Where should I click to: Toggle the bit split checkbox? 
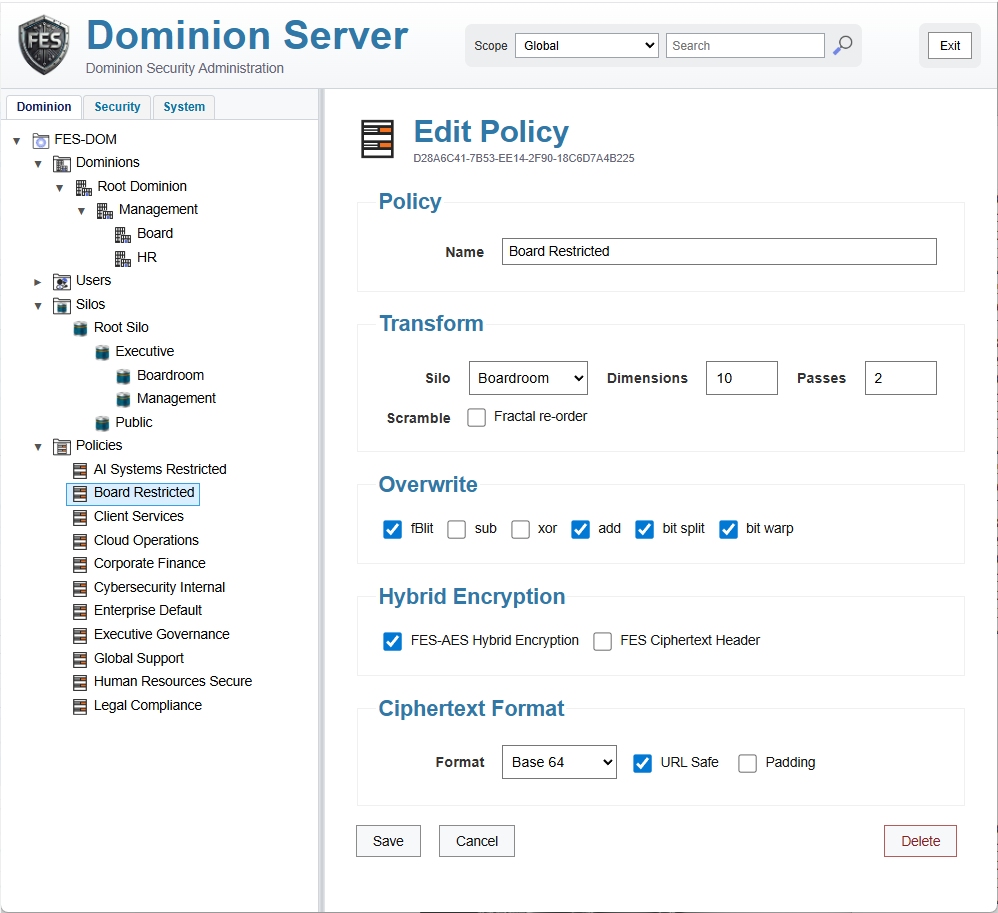645,529
